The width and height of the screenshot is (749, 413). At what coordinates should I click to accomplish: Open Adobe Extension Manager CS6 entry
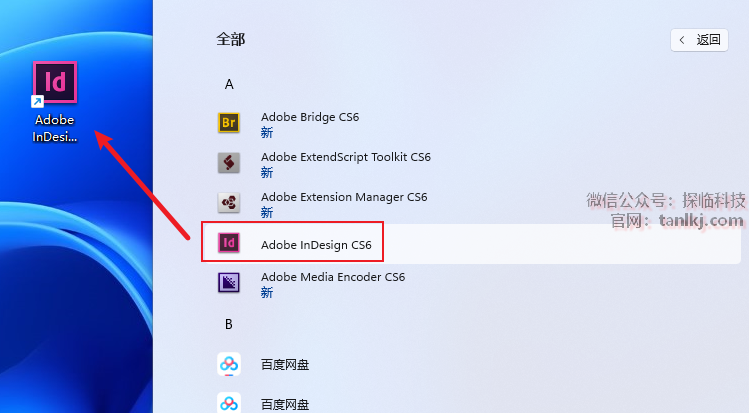coord(343,197)
